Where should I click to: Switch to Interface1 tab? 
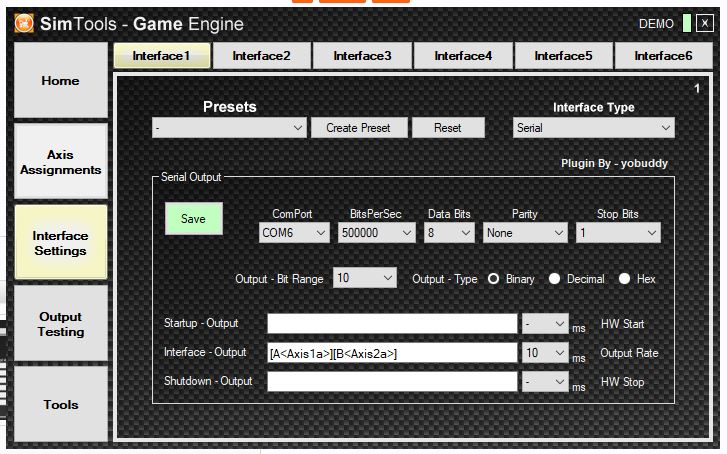(162, 56)
